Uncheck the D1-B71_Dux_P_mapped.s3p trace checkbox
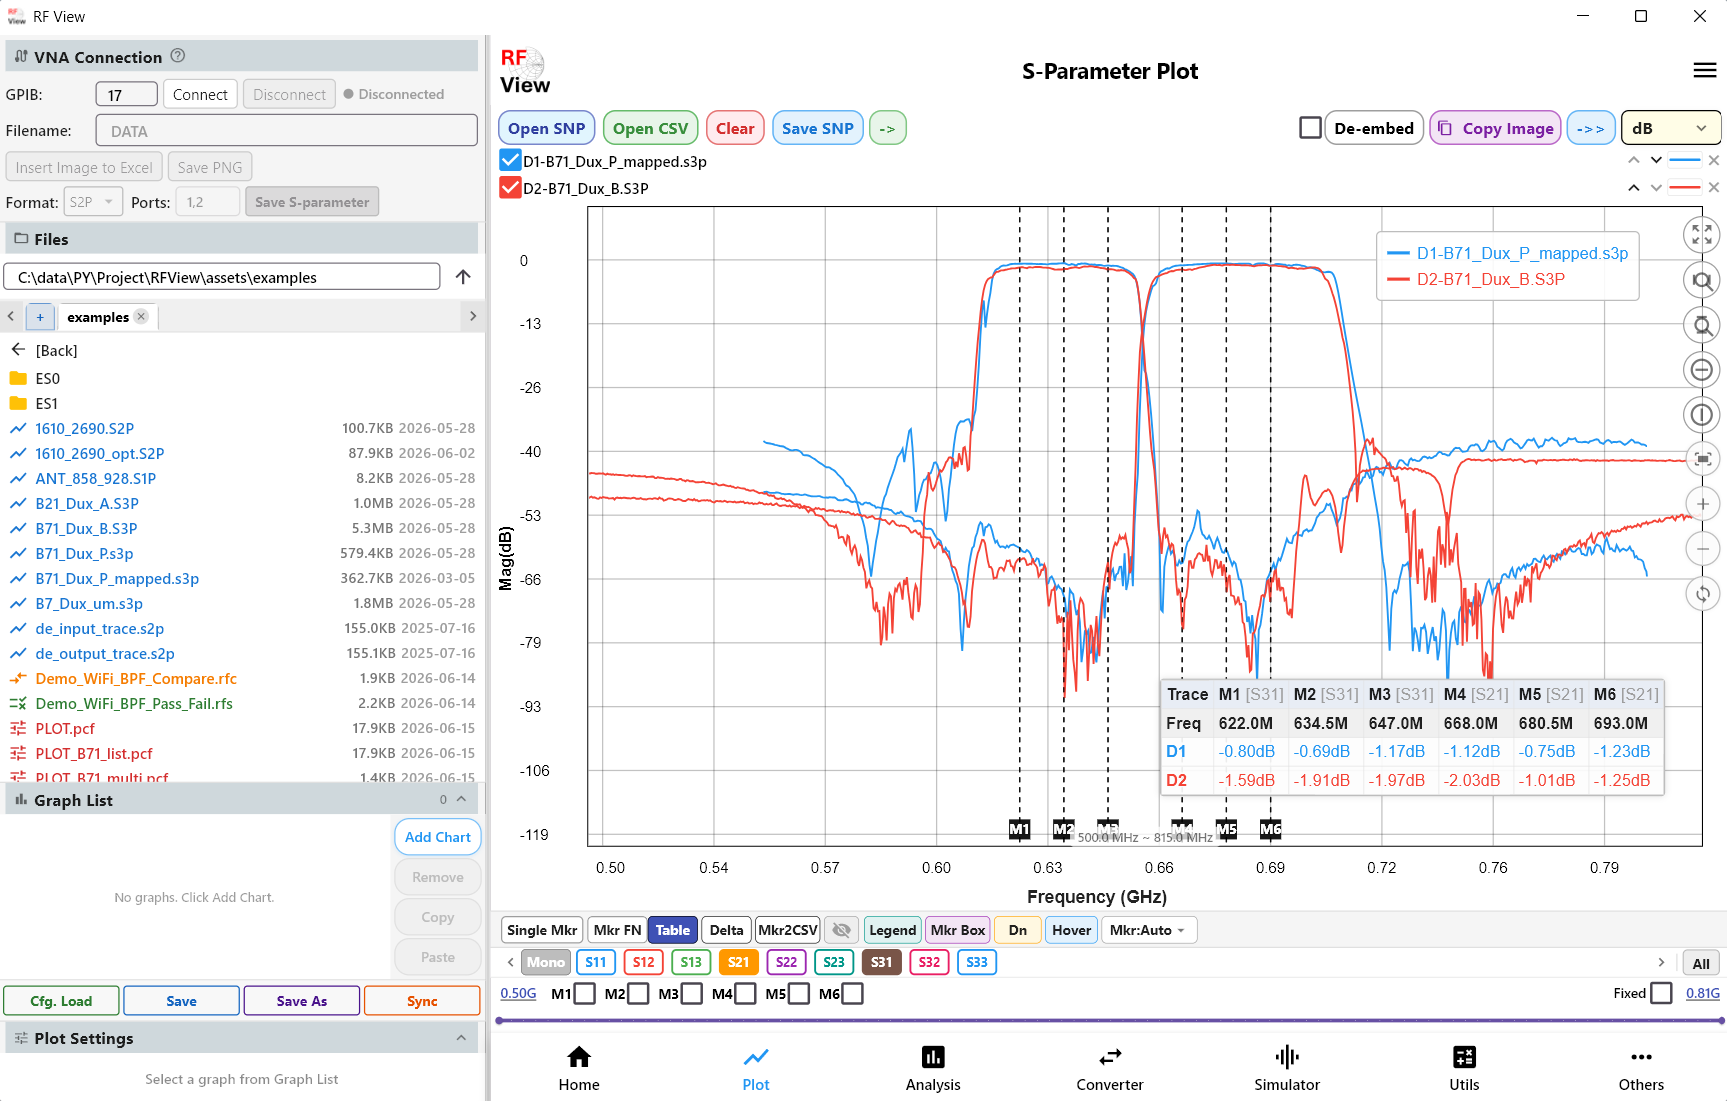 click(x=510, y=160)
